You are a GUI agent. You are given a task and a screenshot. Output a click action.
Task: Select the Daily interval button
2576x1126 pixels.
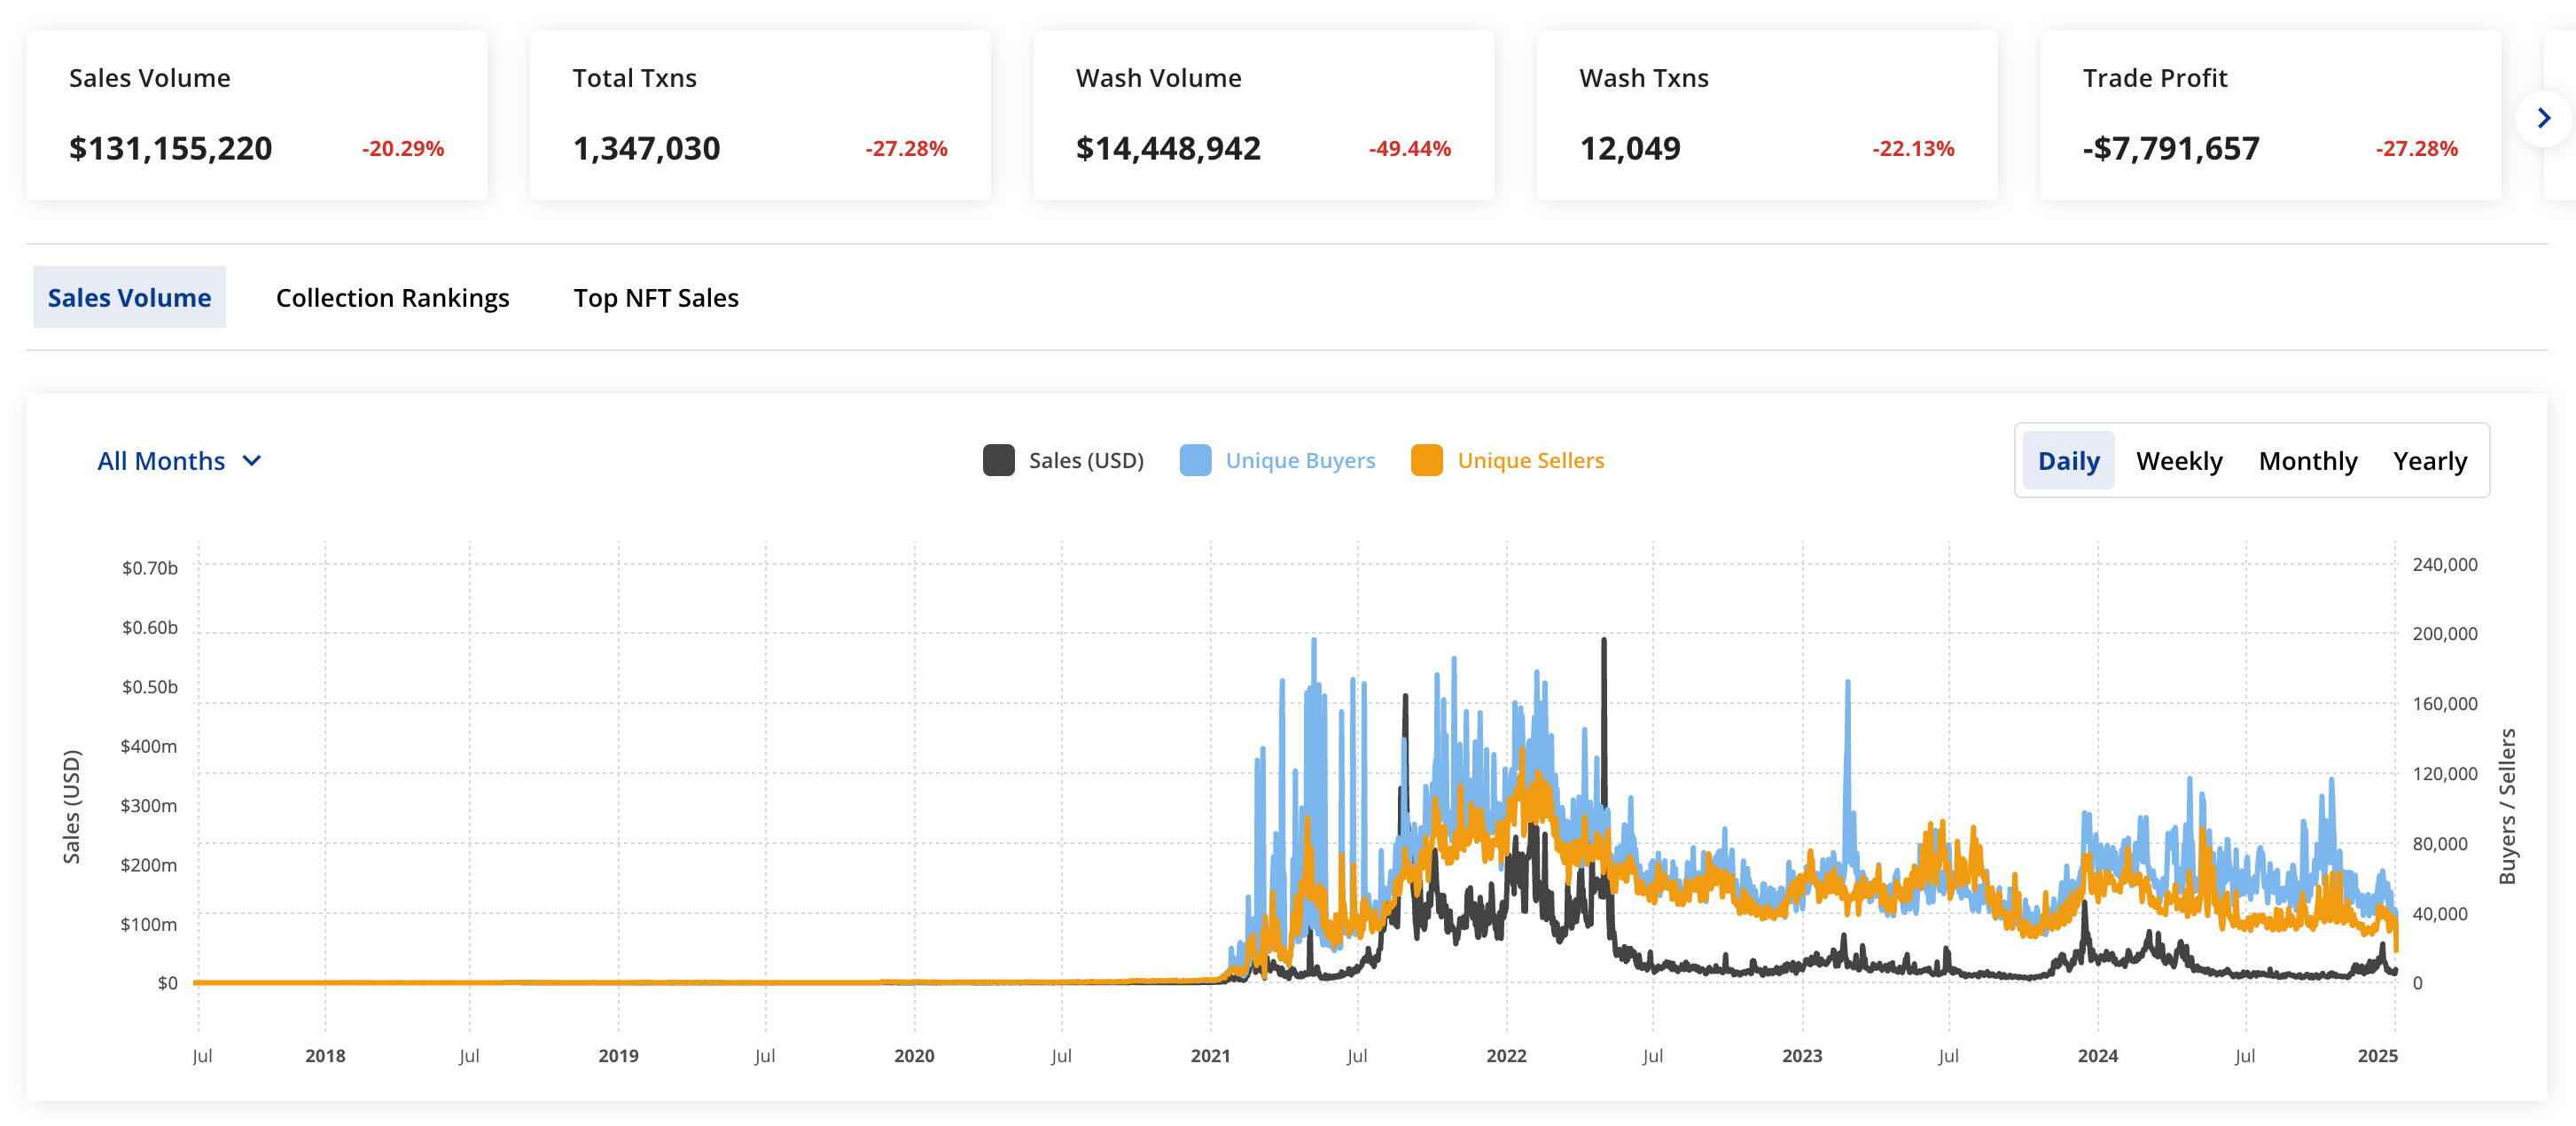[2068, 461]
